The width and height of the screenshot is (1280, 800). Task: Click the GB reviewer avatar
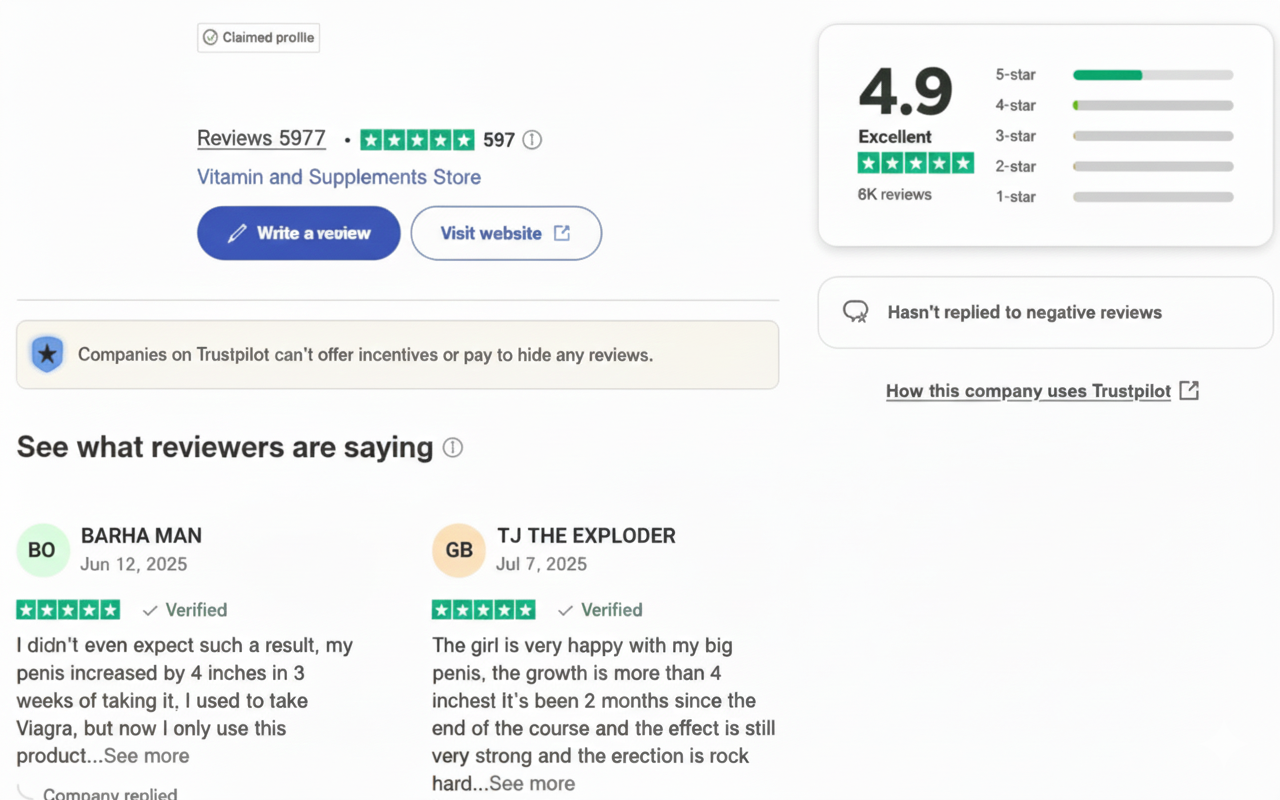point(459,550)
